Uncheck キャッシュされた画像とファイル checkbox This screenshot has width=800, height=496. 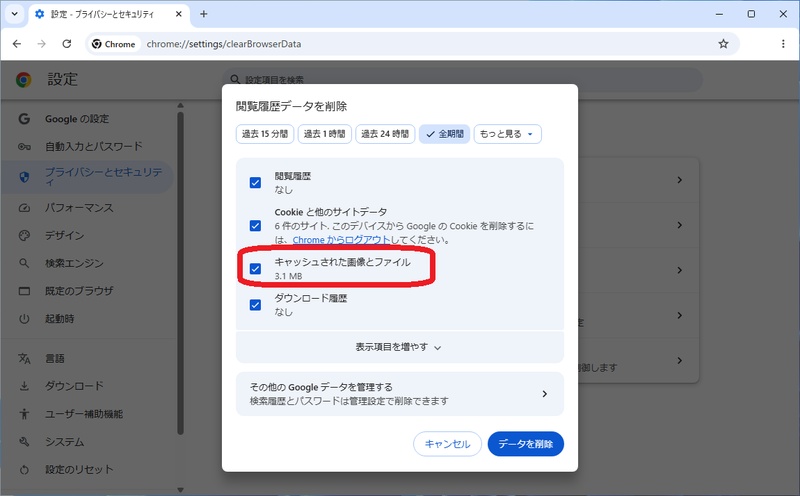(x=255, y=268)
